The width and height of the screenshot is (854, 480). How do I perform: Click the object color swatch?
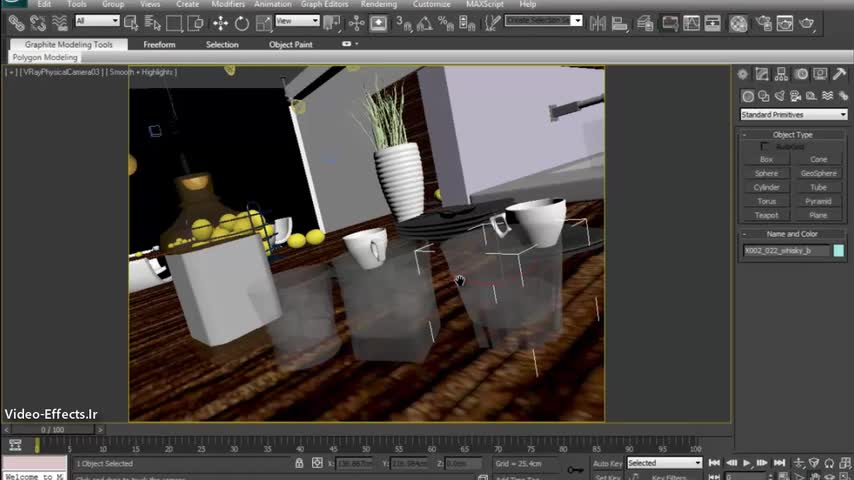(x=838, y=251)
